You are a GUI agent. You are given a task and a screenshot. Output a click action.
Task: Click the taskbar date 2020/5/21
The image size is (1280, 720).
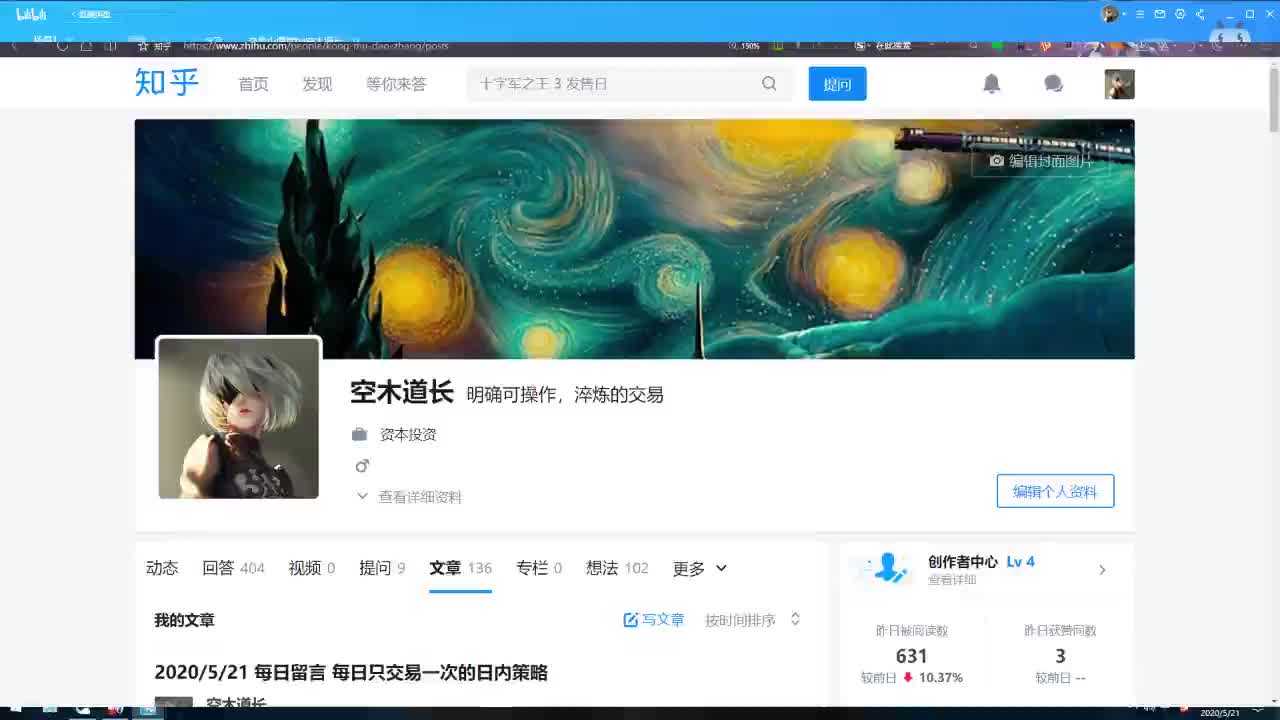[x=1219, y=713]
